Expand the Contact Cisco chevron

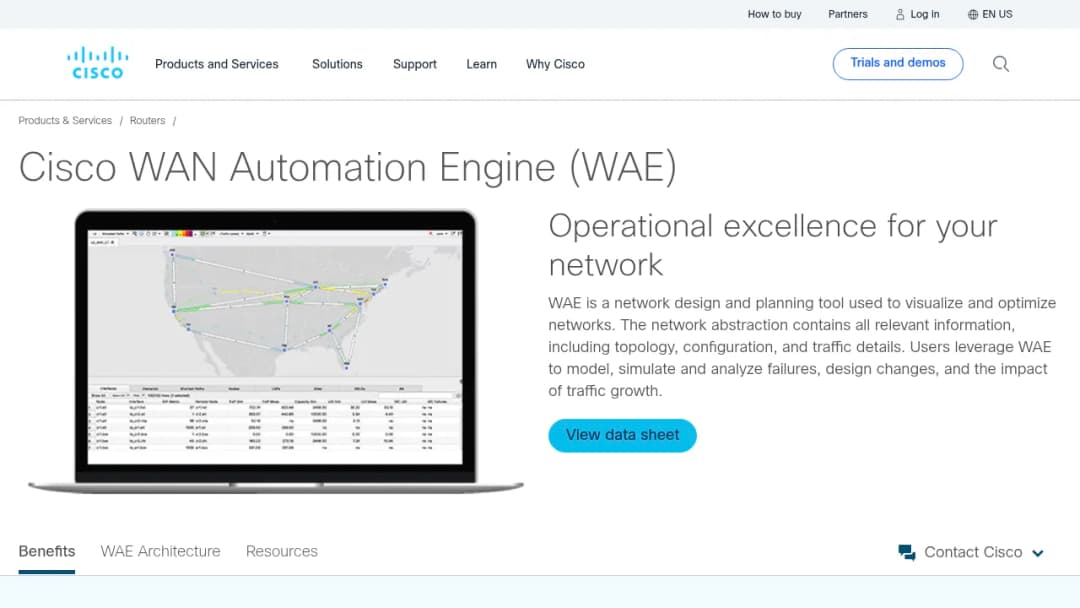pyautogui.click(x=1038, y=553)
